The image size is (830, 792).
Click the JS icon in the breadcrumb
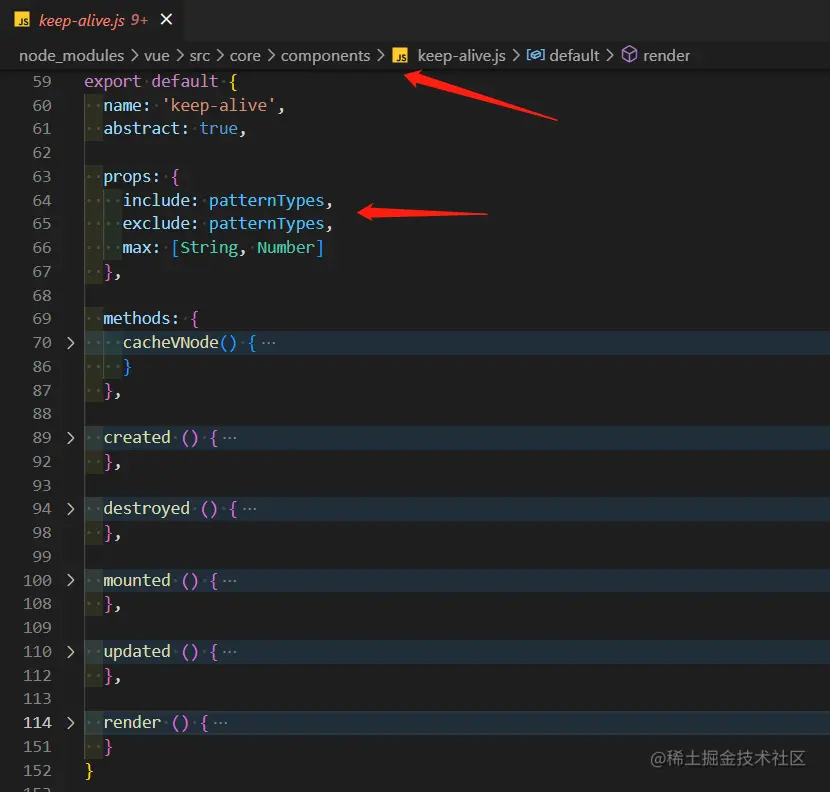(400, 56)
